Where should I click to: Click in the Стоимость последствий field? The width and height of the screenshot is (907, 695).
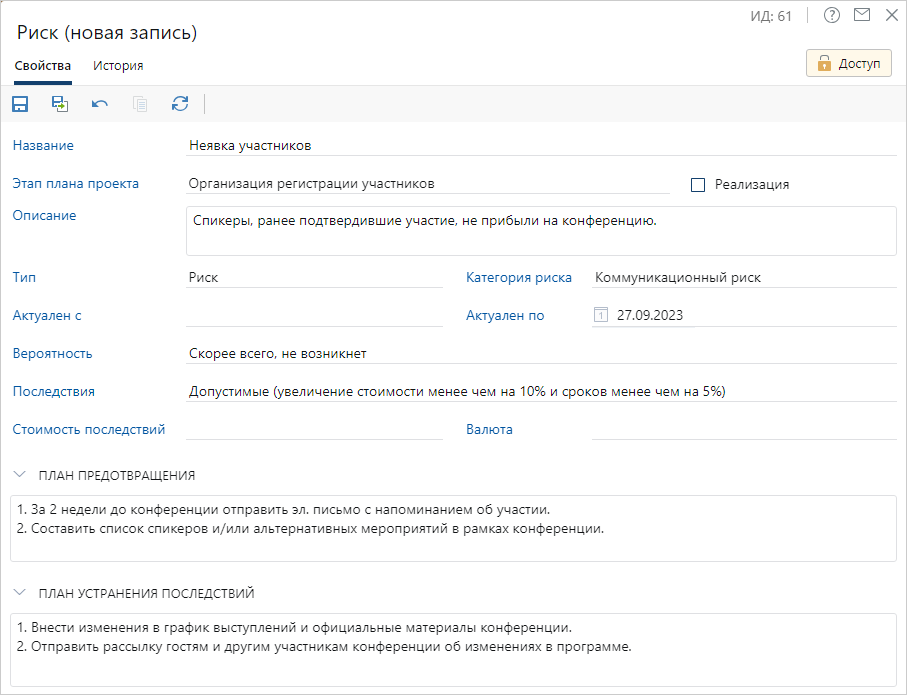click(314, 430)
